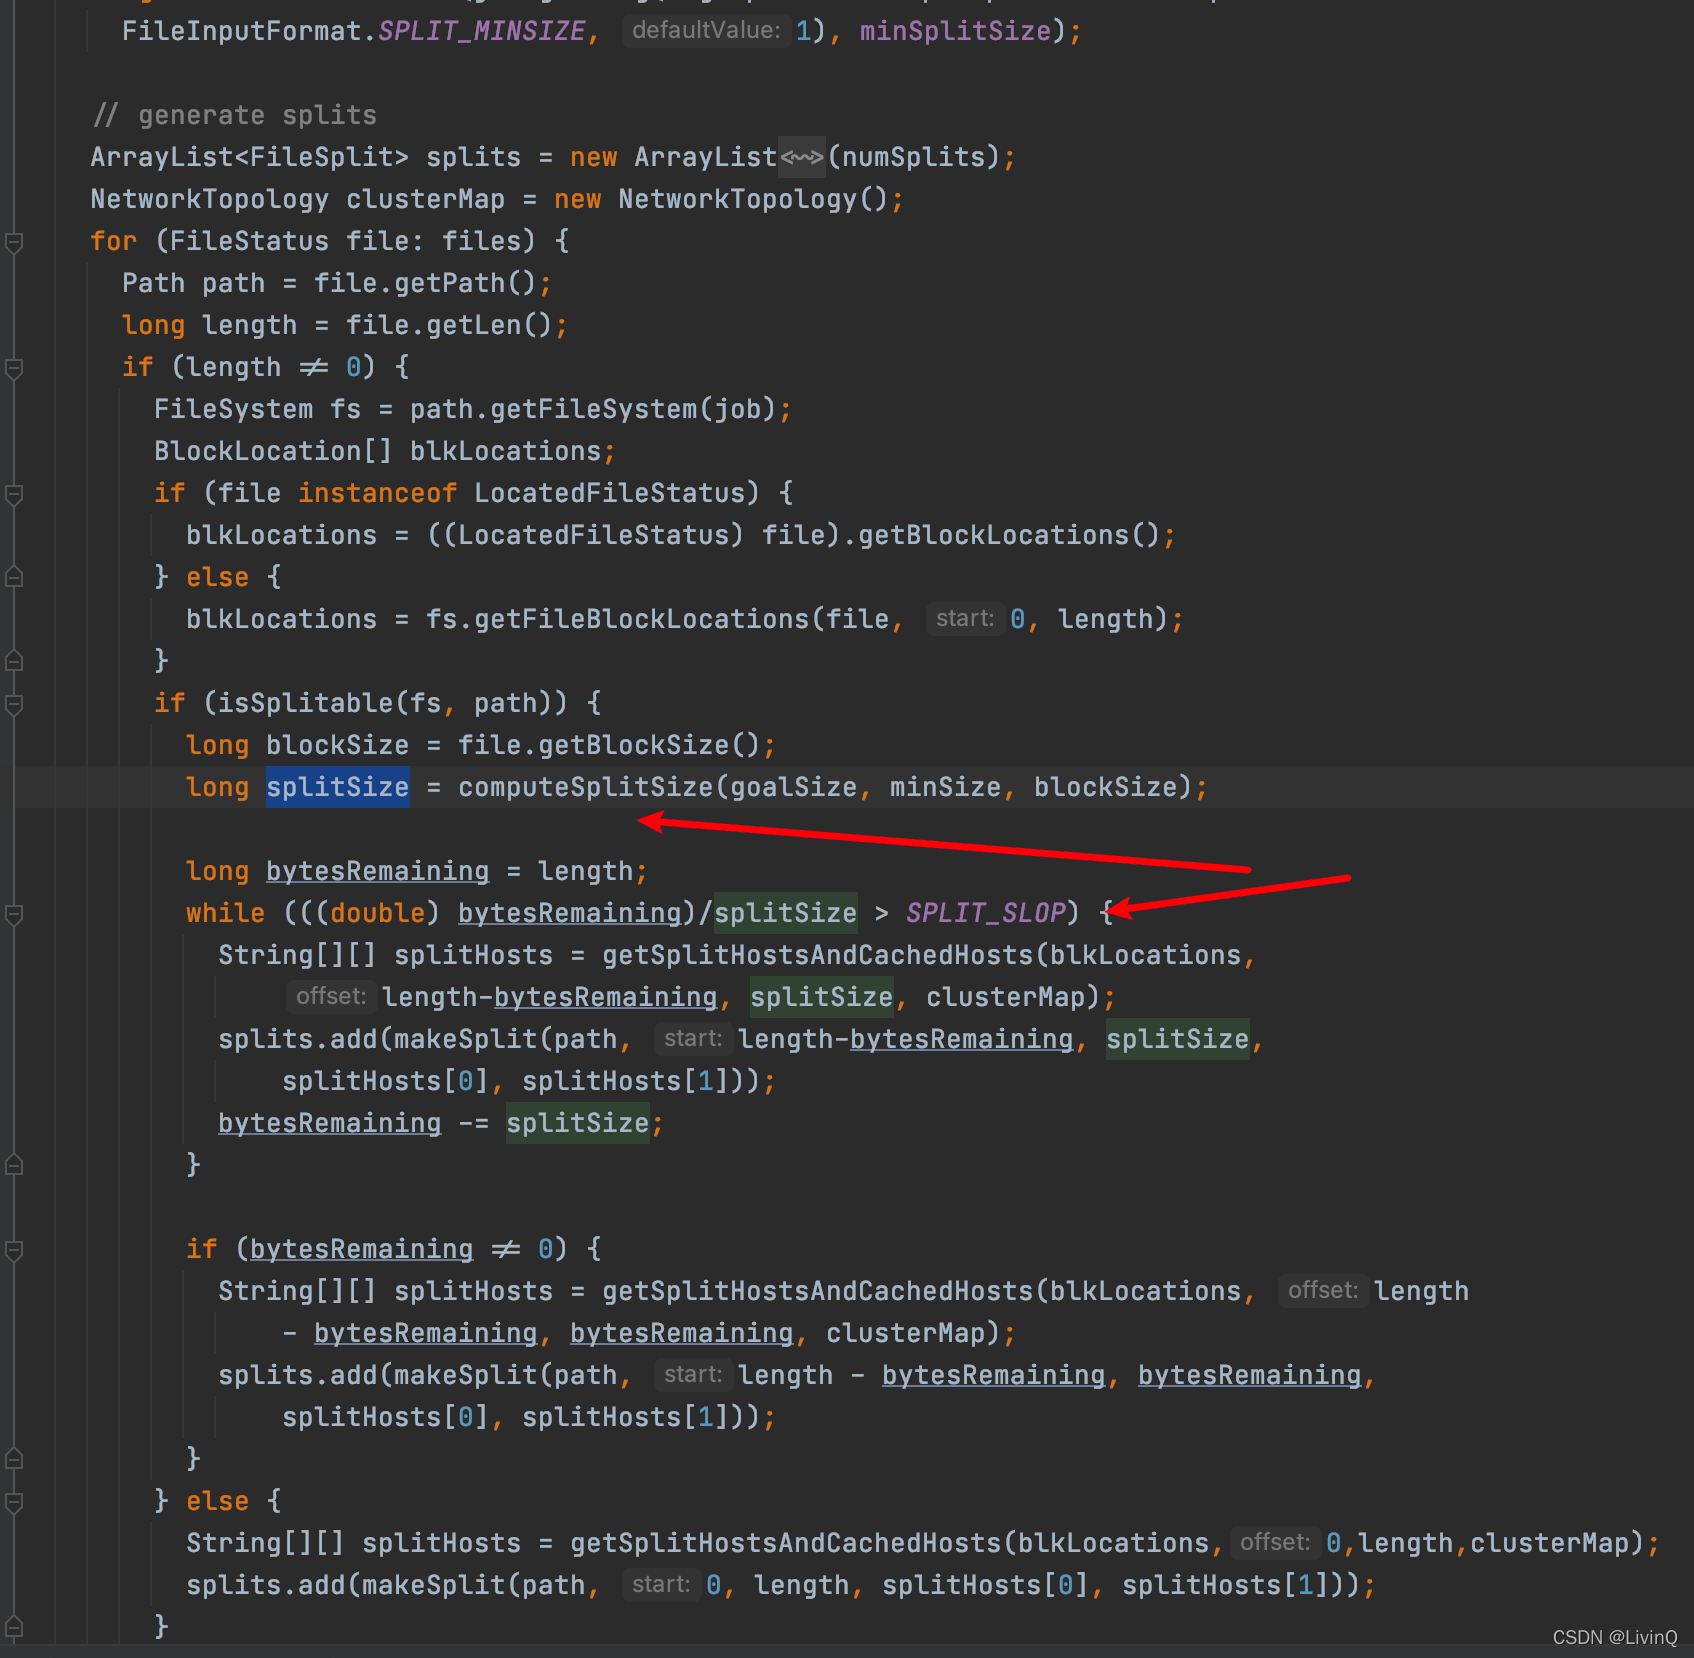Click the numSplits argument
The width and height of the screenshot is (1694, 1658).
tap(914, 157)
